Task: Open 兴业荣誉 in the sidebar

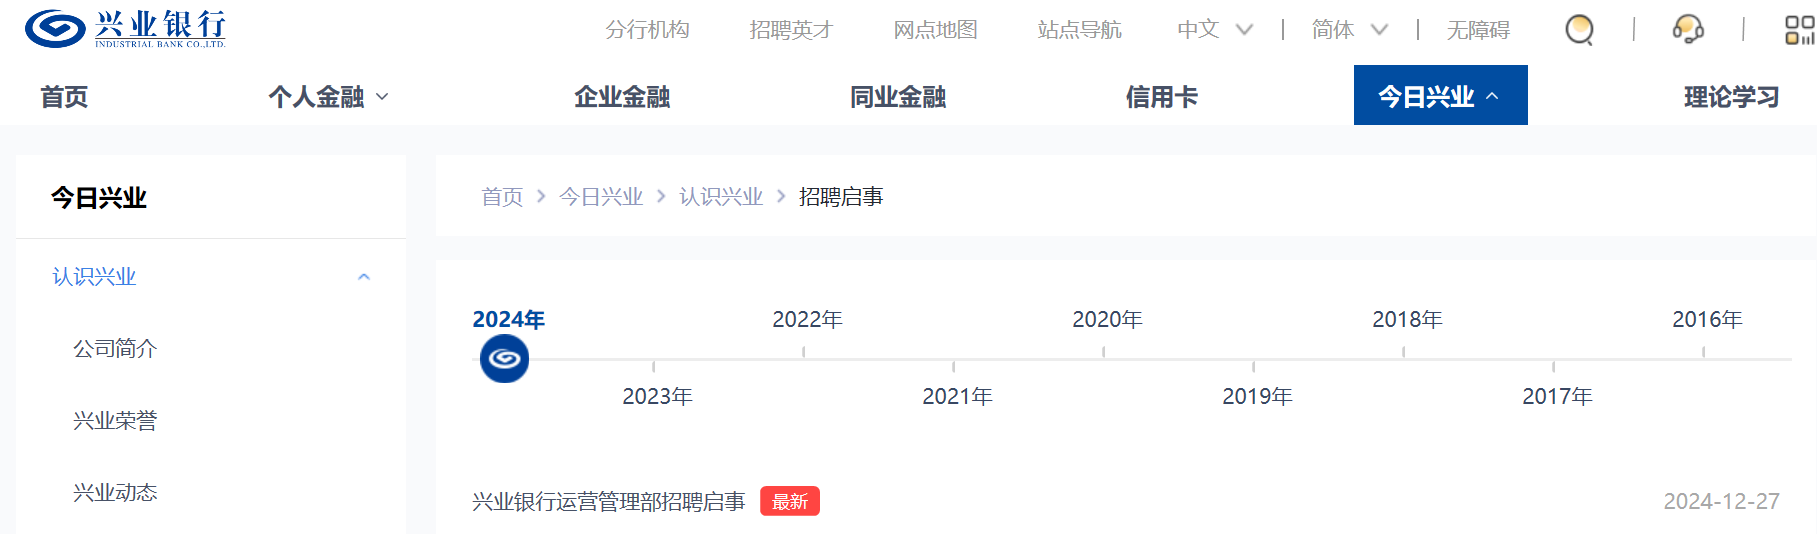Action: (x=115, y=421)
